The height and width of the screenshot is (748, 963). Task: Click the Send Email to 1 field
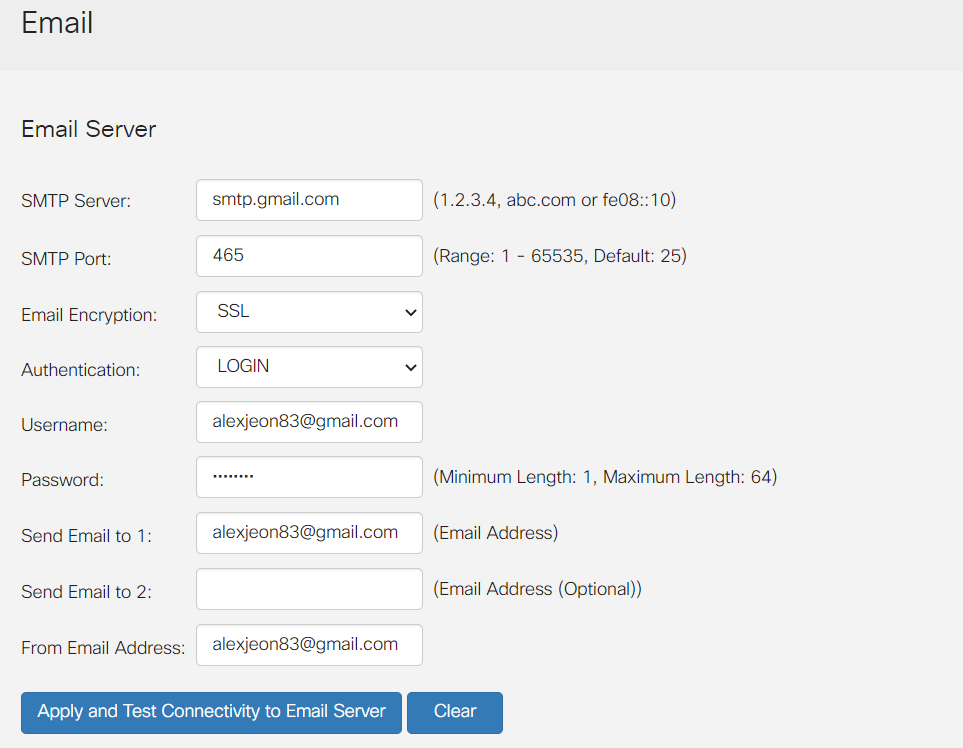(x=309, y=533)
